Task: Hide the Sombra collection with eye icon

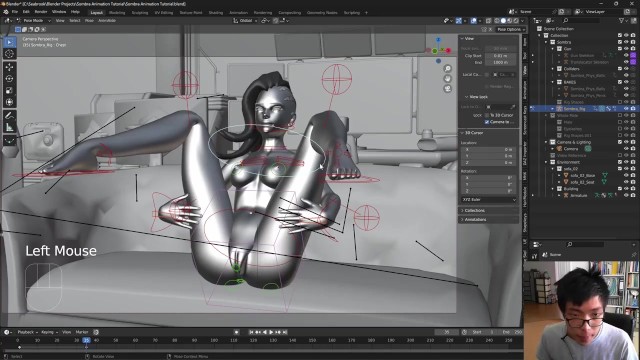Action: click(627, 42)
